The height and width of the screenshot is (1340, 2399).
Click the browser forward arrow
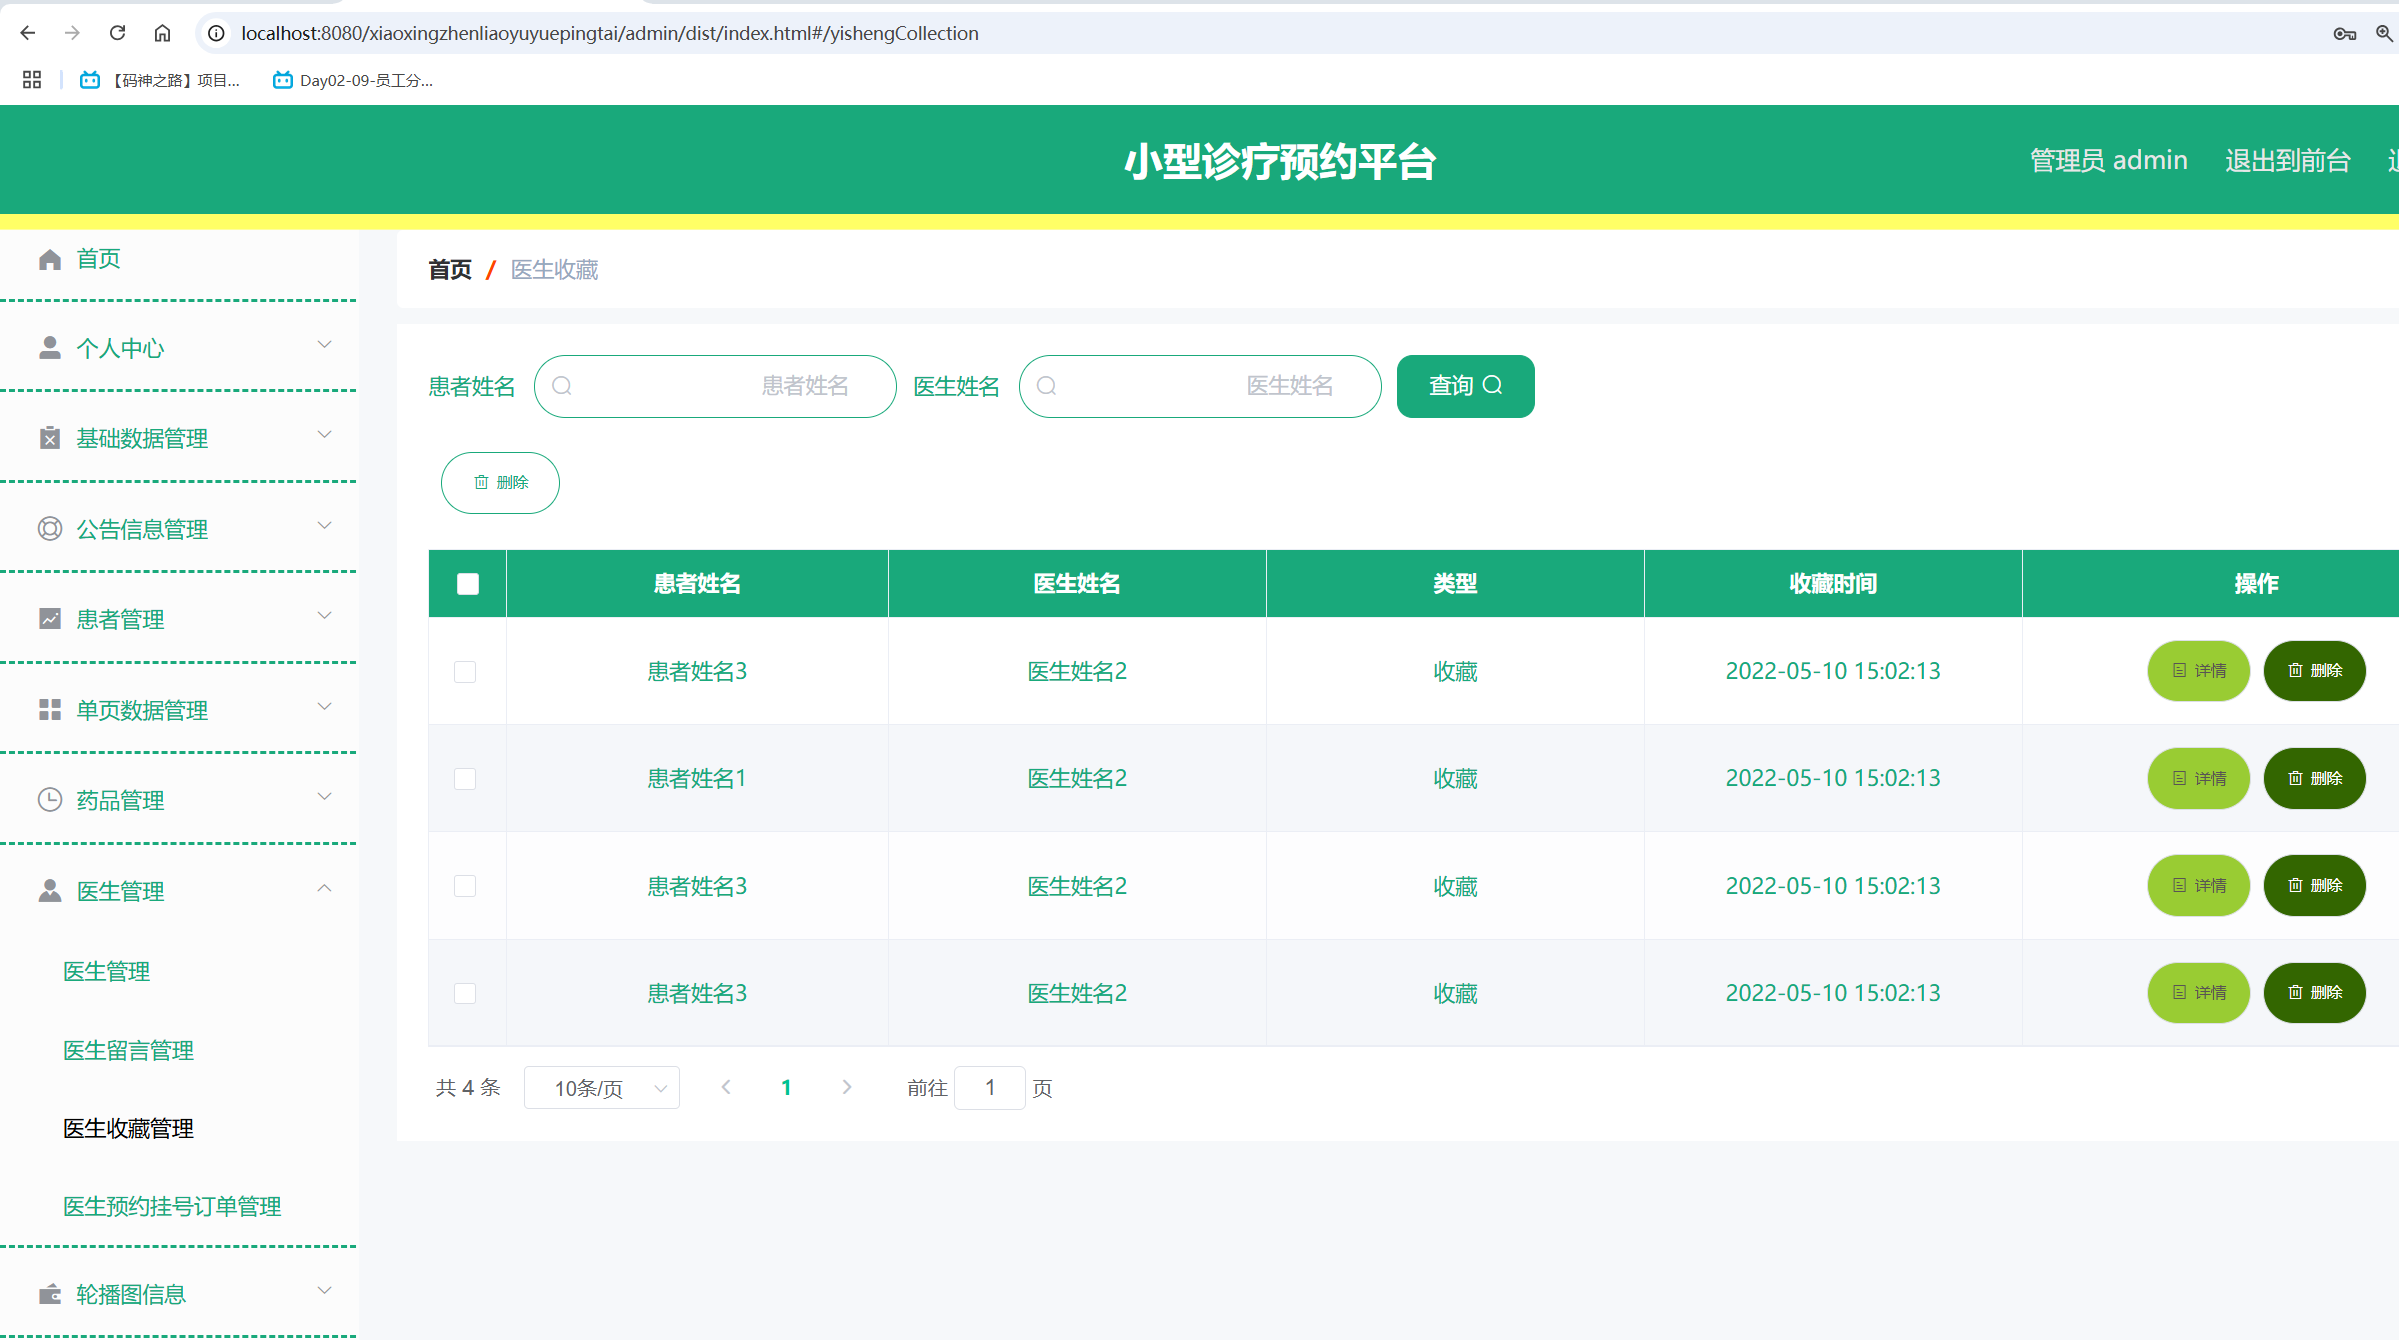(x=72, y=33)
